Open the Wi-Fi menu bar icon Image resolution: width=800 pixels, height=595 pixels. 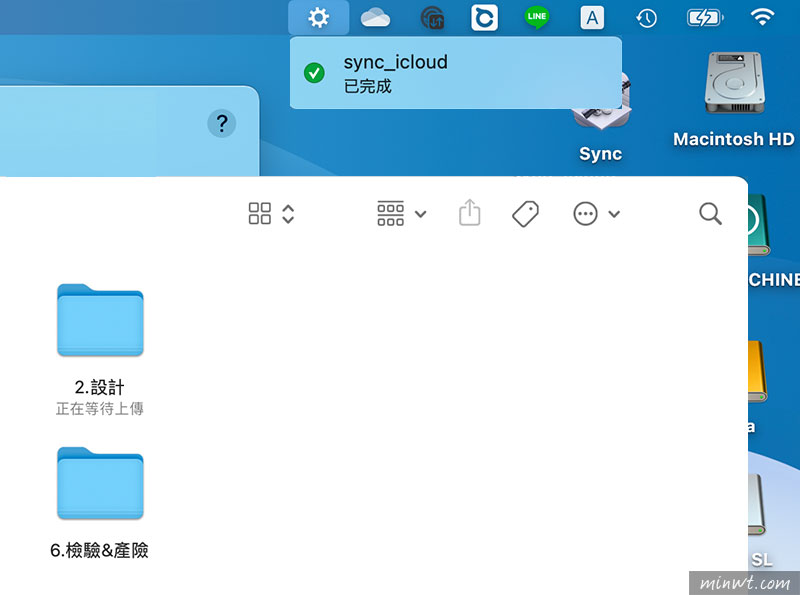(762, 17)
